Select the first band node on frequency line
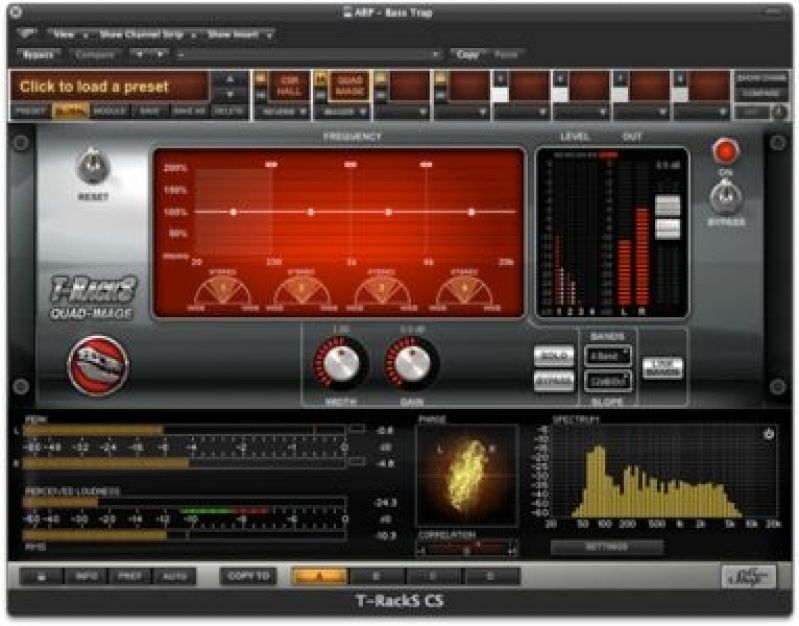The width and height of the screenshot is (799, 626). coord(233,212)
